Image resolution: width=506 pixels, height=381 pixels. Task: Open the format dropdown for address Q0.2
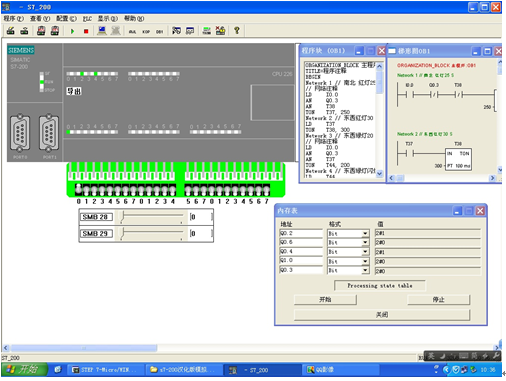(366, 233)
